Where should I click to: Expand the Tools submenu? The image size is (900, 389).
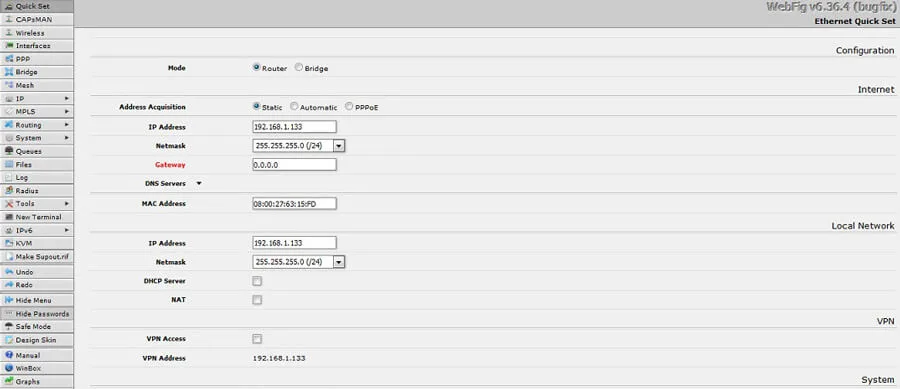pos(67,204)
